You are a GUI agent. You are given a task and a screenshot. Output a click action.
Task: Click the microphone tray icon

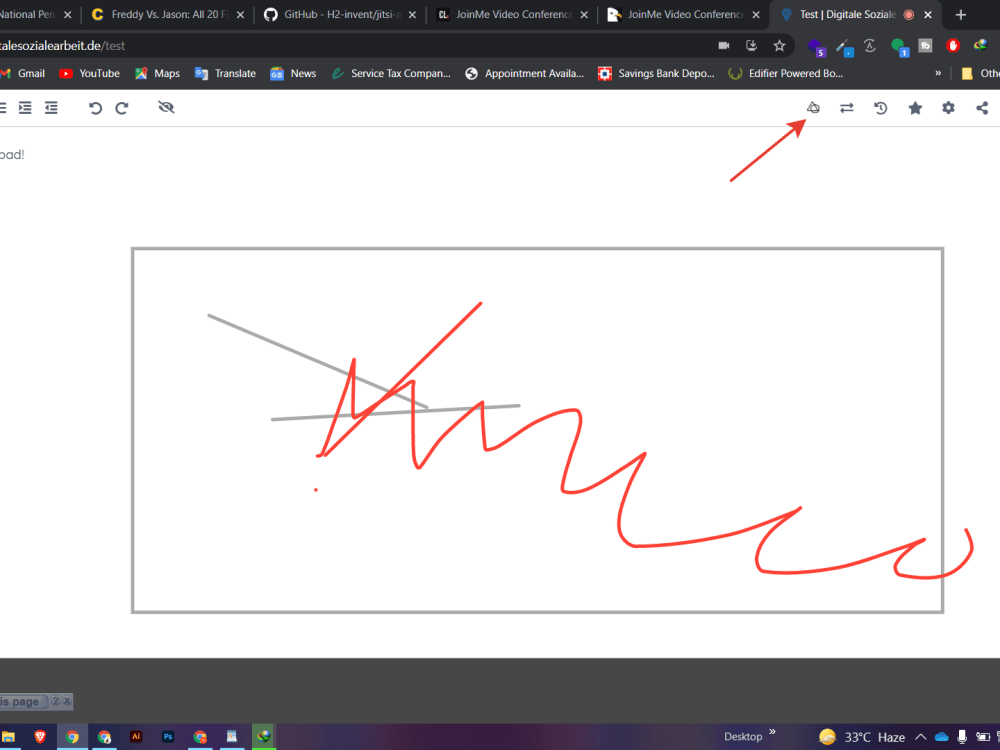(x=962, y=737)
